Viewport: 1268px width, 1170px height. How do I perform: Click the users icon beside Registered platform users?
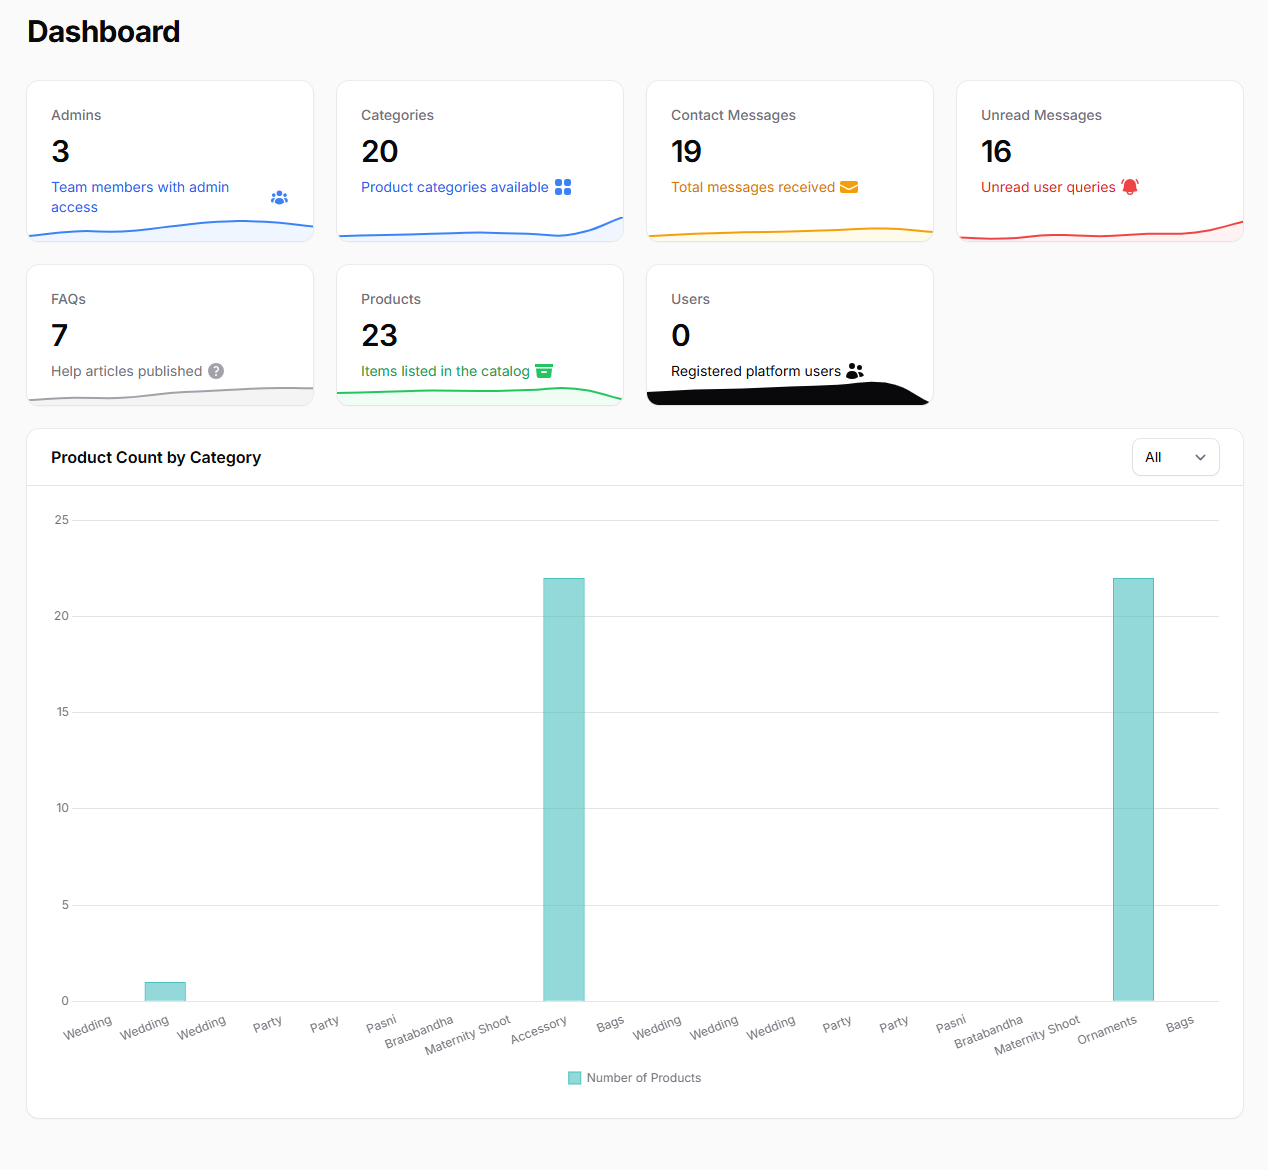(855, 371)
